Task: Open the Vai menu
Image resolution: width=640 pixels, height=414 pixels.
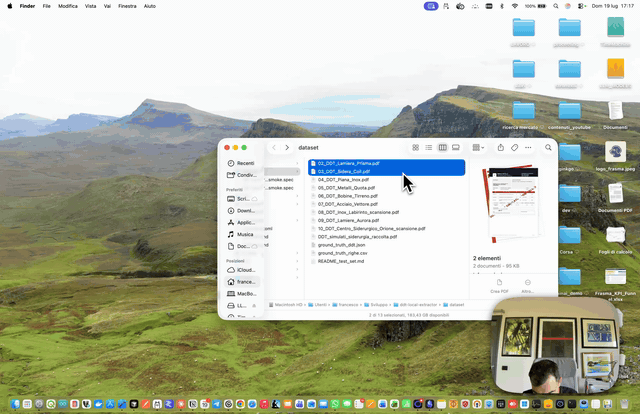Action: coord(107,6)
